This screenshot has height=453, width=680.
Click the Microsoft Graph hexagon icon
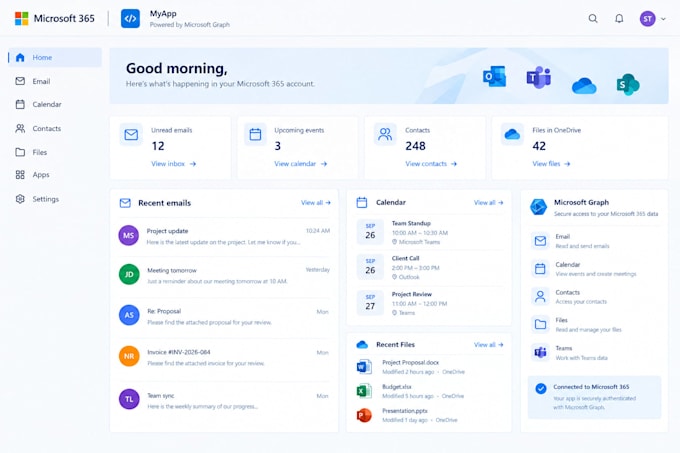539,207
